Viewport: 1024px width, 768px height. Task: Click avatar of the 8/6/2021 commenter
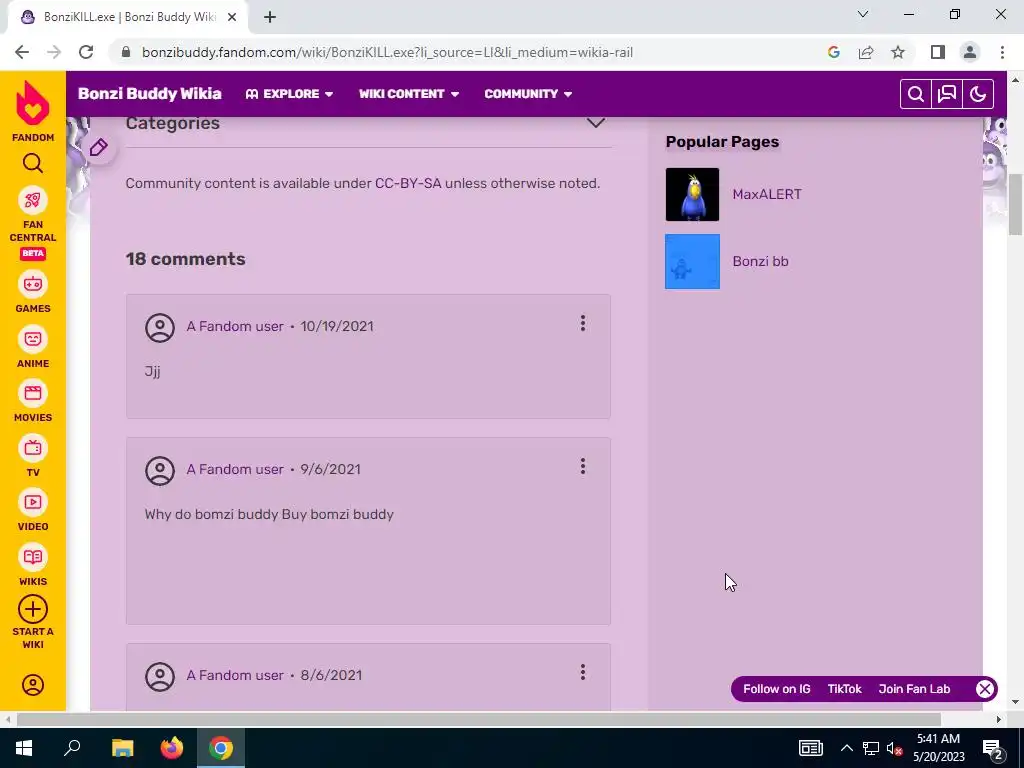[160, 677]
